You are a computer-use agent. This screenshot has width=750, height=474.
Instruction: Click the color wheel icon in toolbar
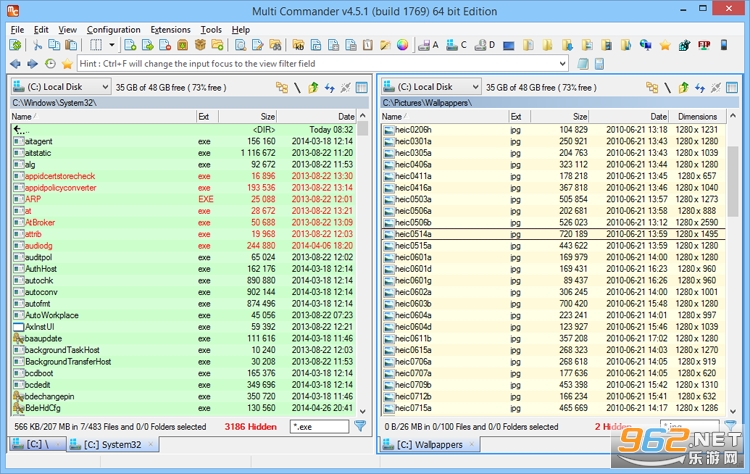pos(402,45)
